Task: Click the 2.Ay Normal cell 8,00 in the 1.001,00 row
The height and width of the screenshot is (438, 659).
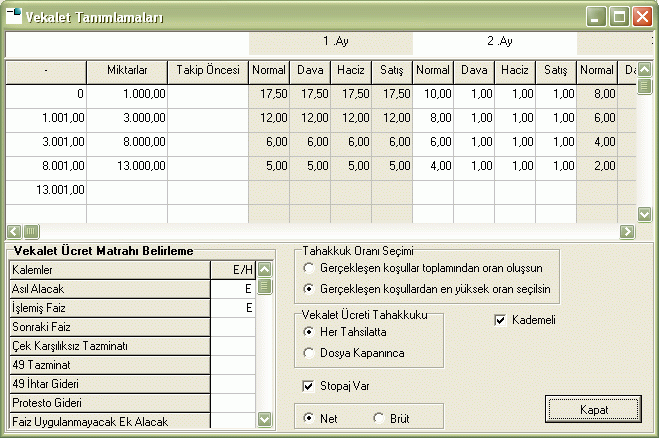Action: pyautogui.click(x=433, y=120)
